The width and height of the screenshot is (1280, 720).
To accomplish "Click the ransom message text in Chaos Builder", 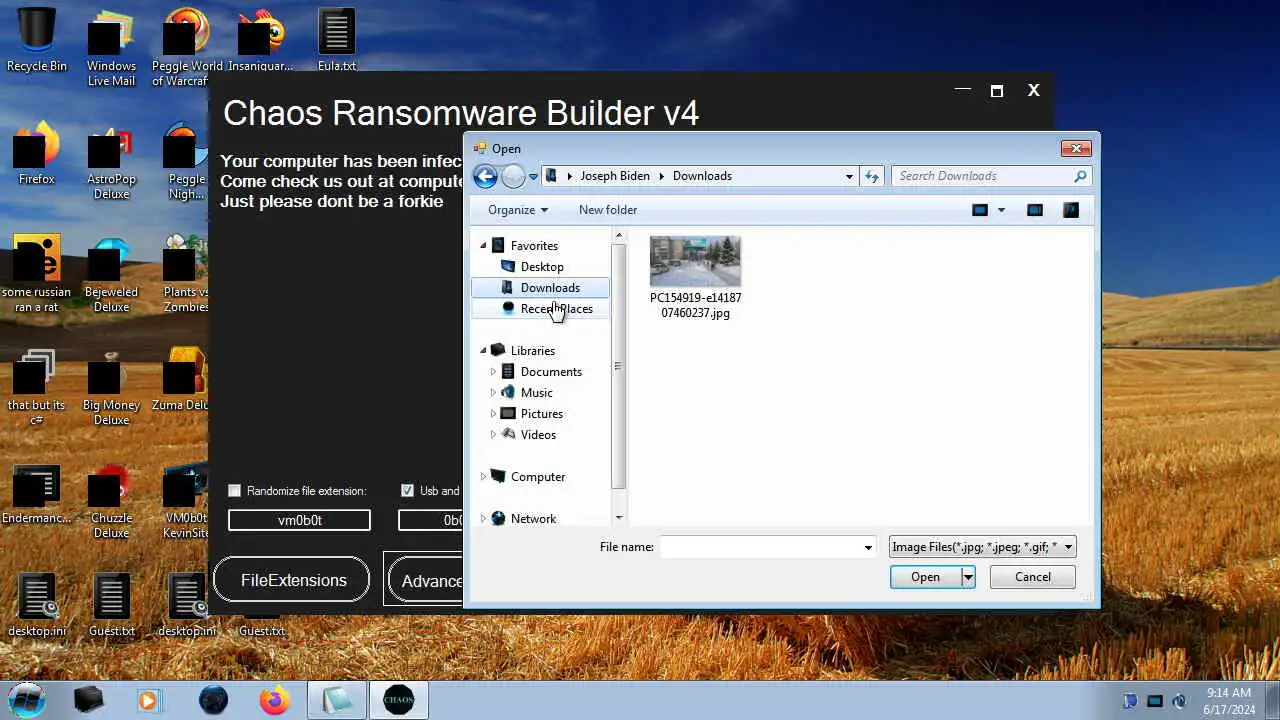I will (340, 181).
